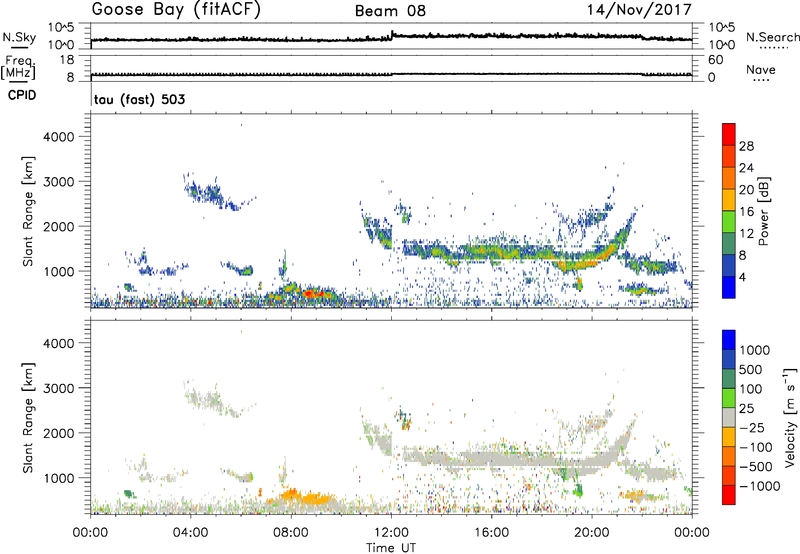The width and height of the screenshot is (800, 554).
Task: Click the "3000" tick in the power panel
Action: pos(58,182)
